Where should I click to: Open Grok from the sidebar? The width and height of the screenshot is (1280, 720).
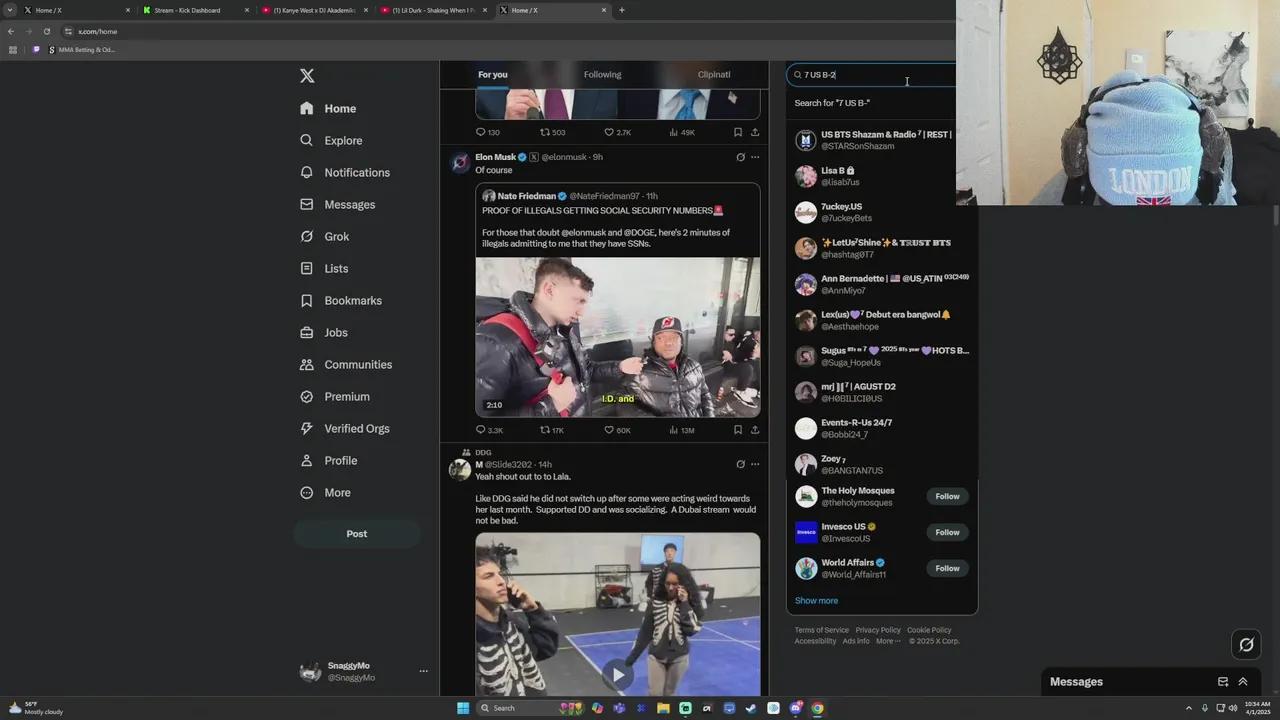324,236
